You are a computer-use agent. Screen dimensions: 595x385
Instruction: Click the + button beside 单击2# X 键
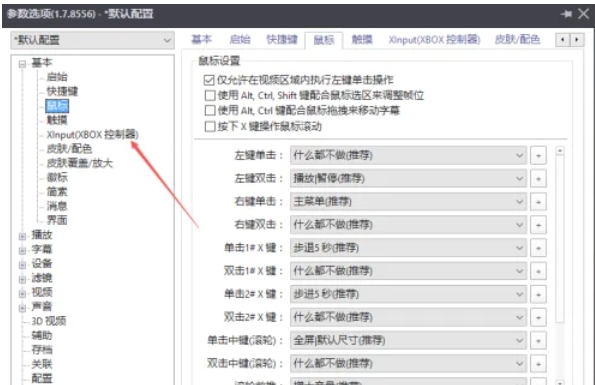pos(538,294)
